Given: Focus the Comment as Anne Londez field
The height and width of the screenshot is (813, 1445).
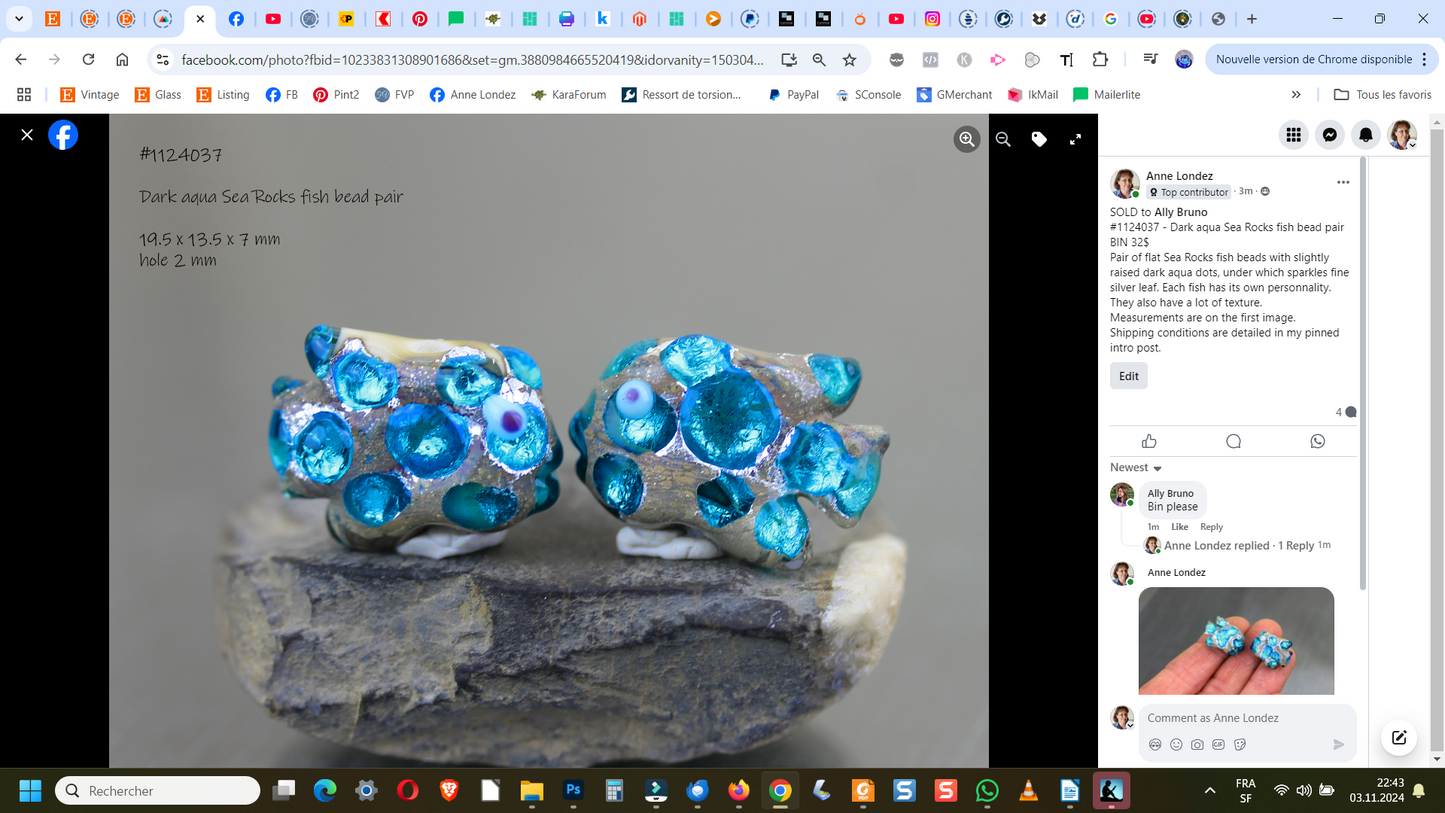Looking at the screenshot, I should pyautogui.click(x=1247, y=718).
